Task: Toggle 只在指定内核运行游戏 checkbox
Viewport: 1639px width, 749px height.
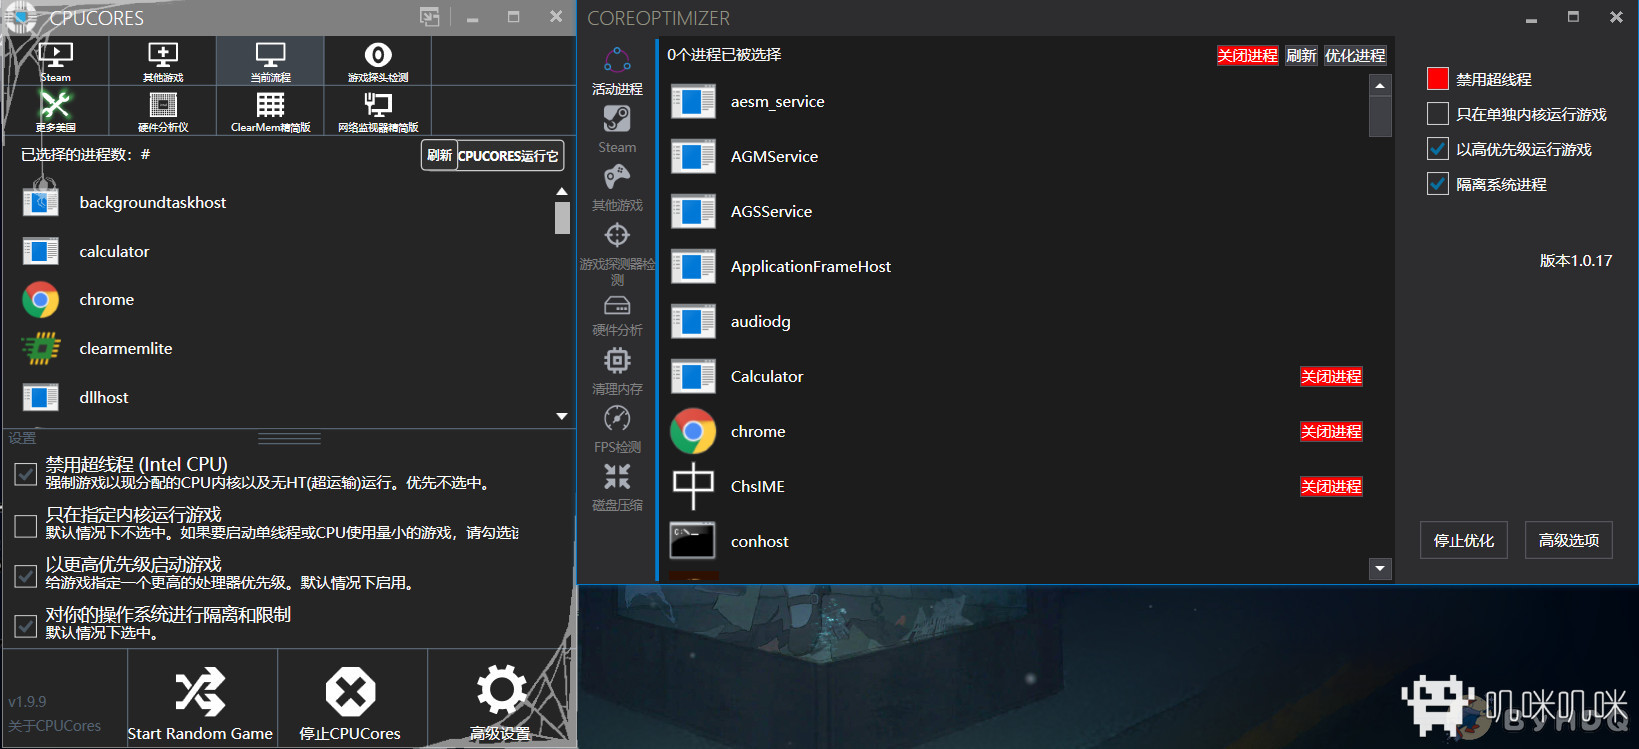Action: point(26,525)
